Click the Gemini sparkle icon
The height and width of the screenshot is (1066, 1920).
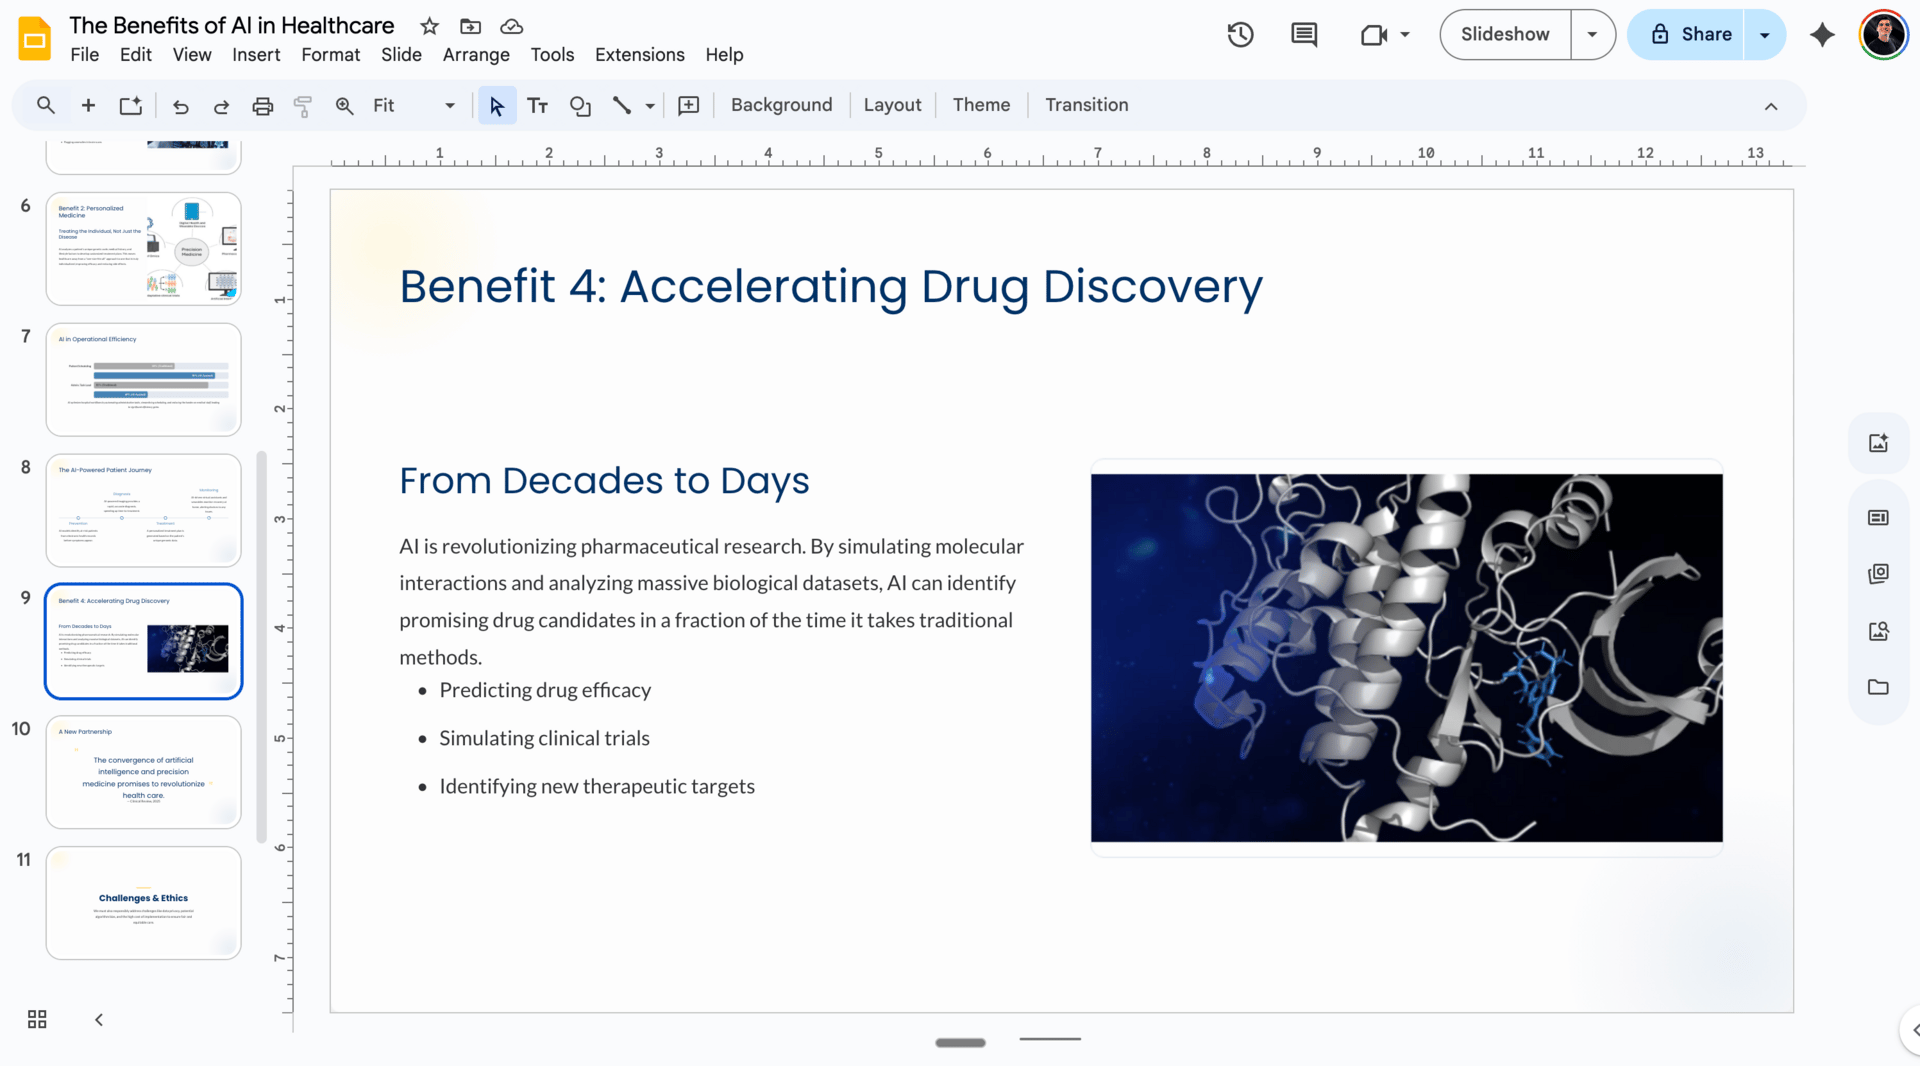pyautogui.click(x=1822, y=35)
